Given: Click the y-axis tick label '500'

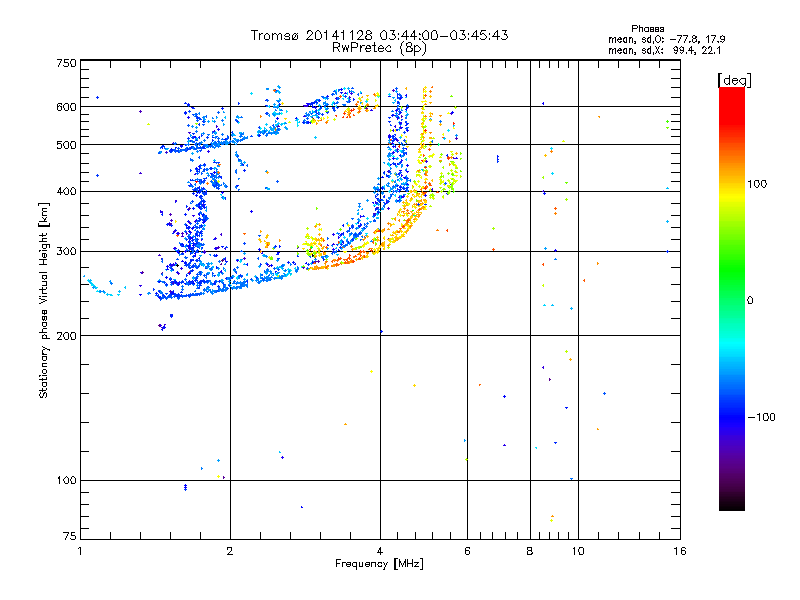Looking at the screenshot, I should click(x=66, y=145).
